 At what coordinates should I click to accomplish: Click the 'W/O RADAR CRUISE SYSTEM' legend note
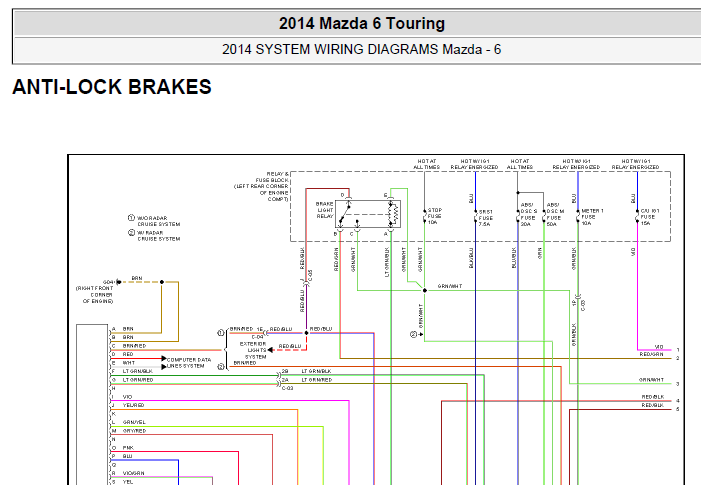(x=158, y=221)
